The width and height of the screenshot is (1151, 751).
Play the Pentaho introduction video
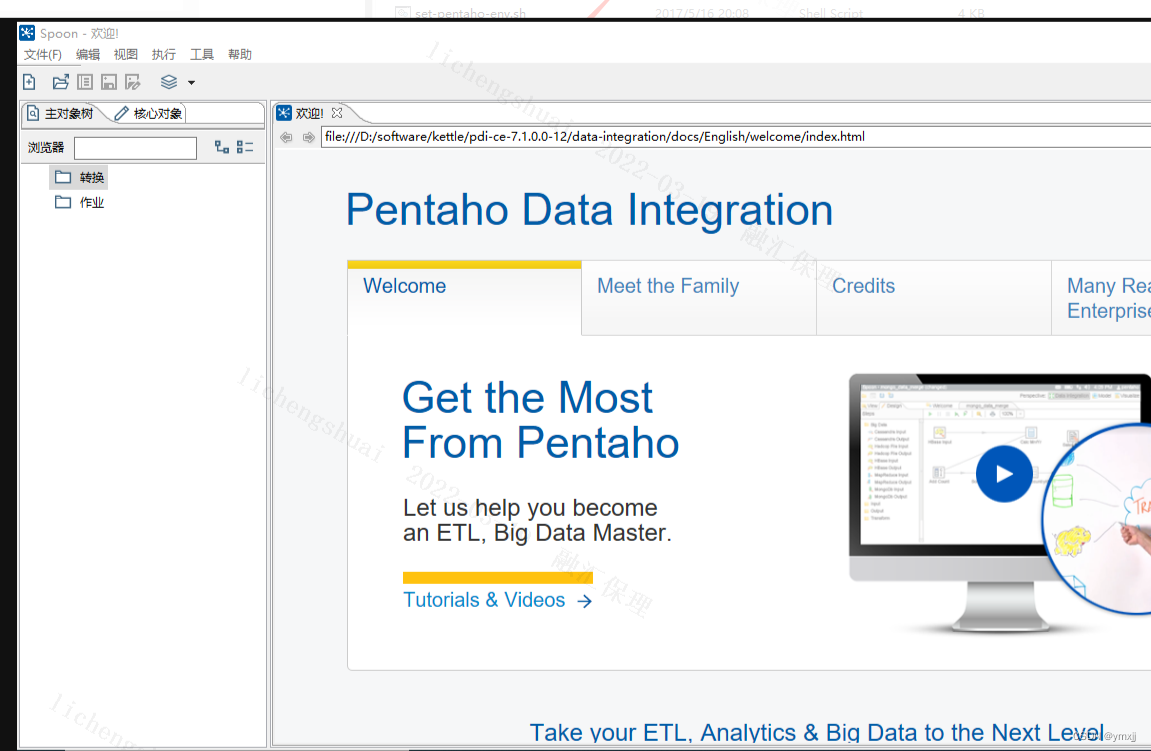point(1004,474)
